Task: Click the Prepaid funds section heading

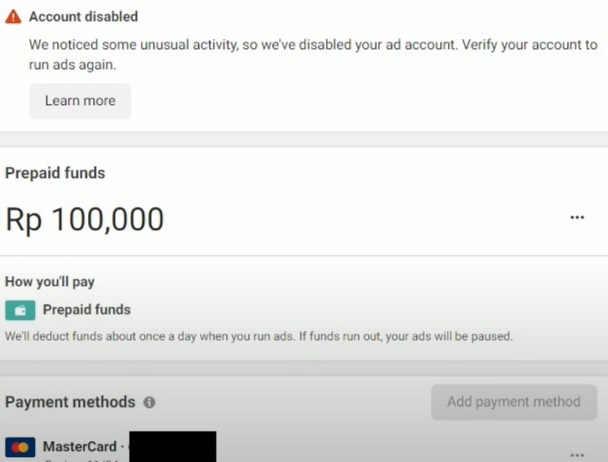Action: click(x=55, y=173)
